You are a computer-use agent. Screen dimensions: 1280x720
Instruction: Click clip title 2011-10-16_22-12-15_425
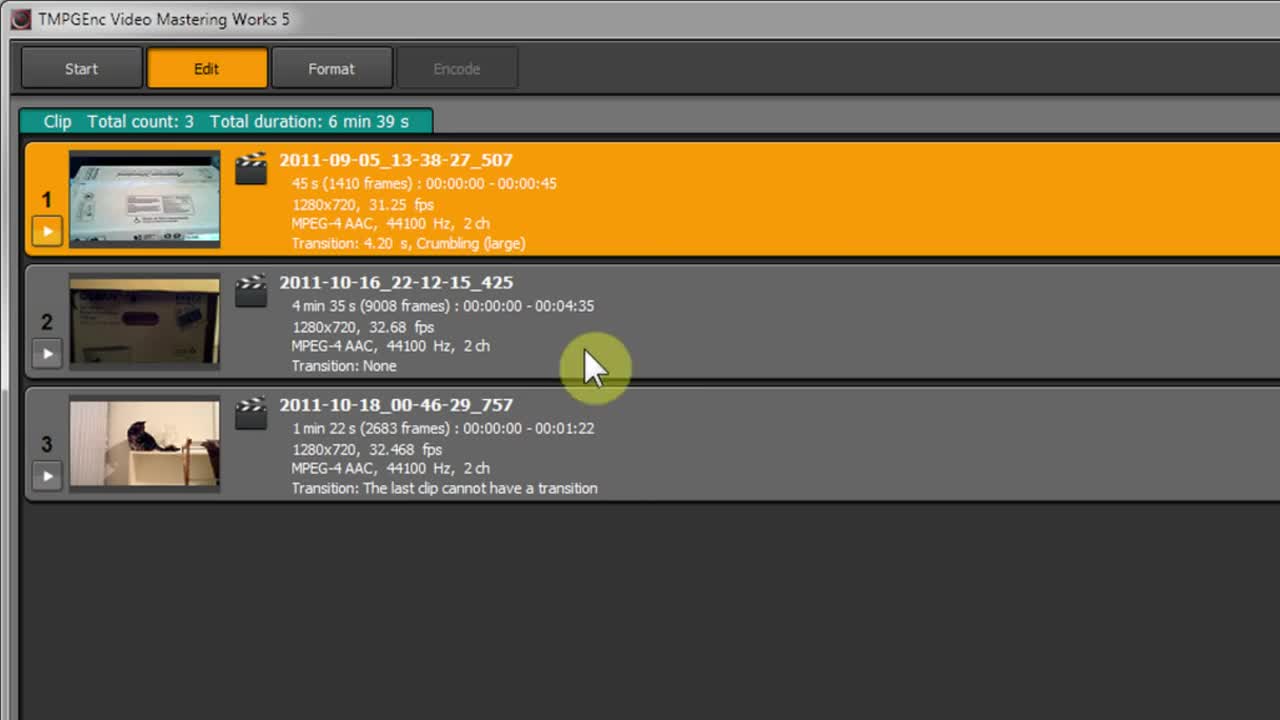[x=396, y=282]
